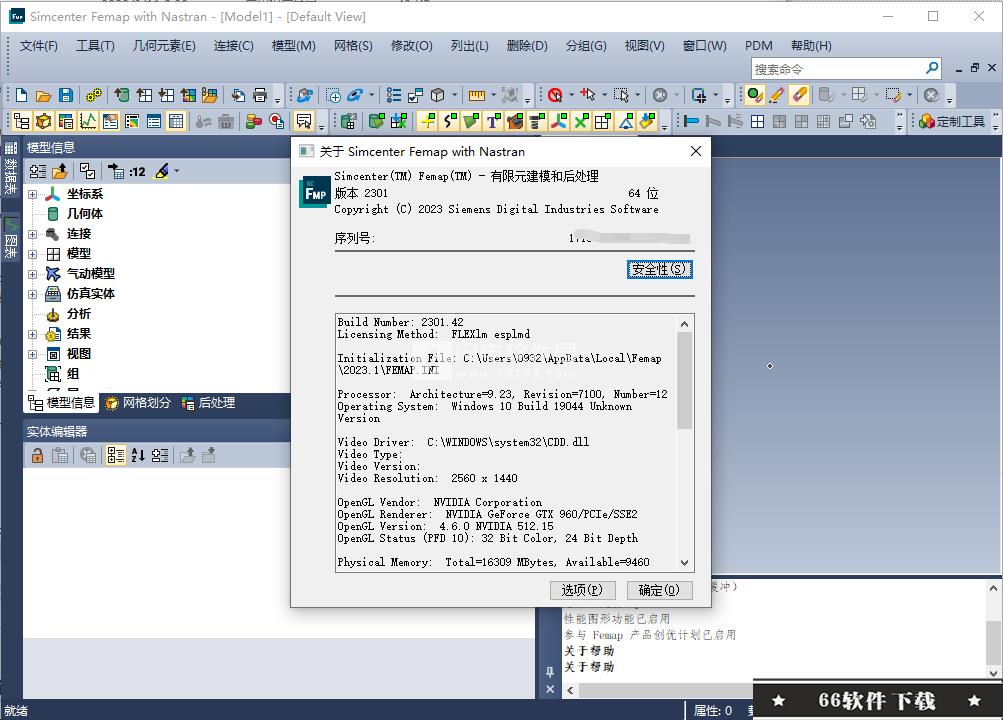Open the 工具(T) menu
1003x720 pixels.
coord(95,46)
